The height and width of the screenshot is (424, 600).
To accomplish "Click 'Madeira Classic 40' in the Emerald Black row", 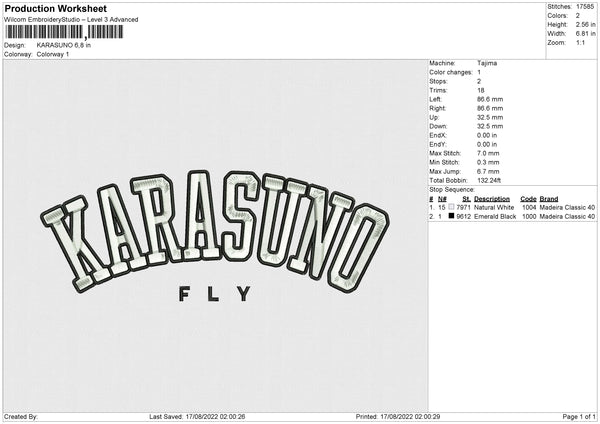I will [x=567, y=217].
